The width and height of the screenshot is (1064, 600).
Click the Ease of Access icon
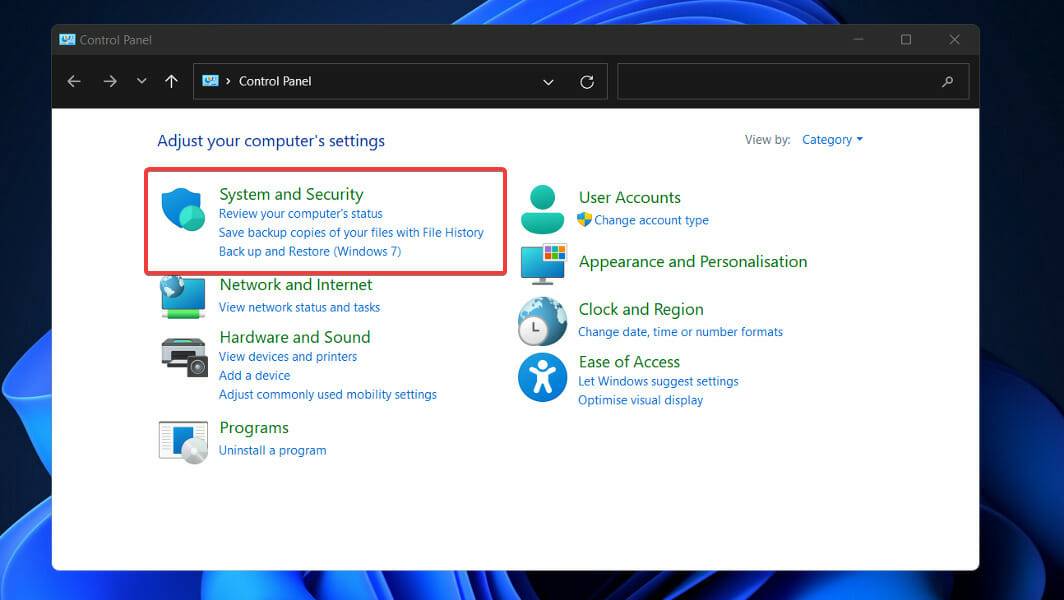(x=542, y=378)
